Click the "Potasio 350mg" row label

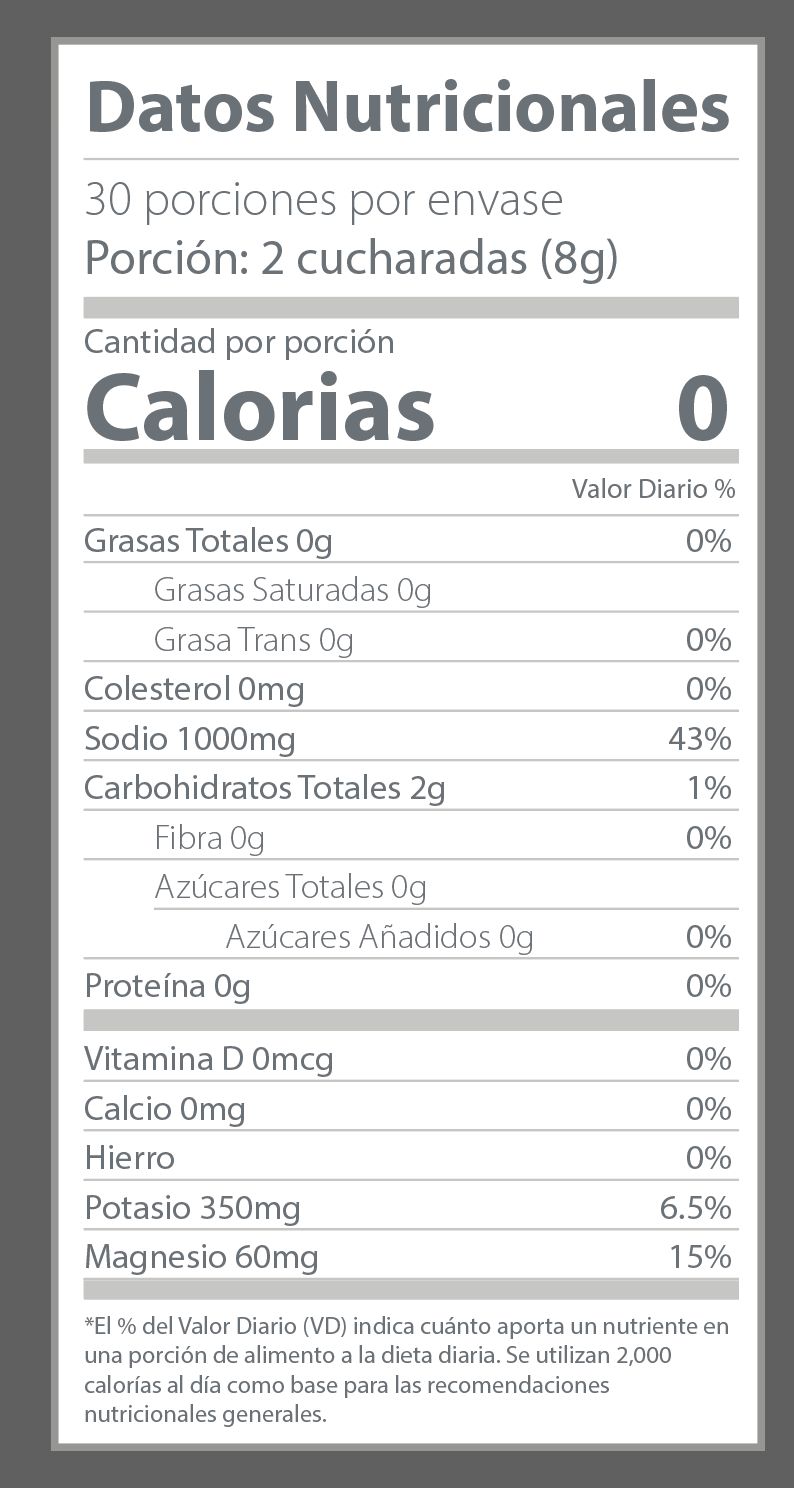click(x=192, y=1208)
